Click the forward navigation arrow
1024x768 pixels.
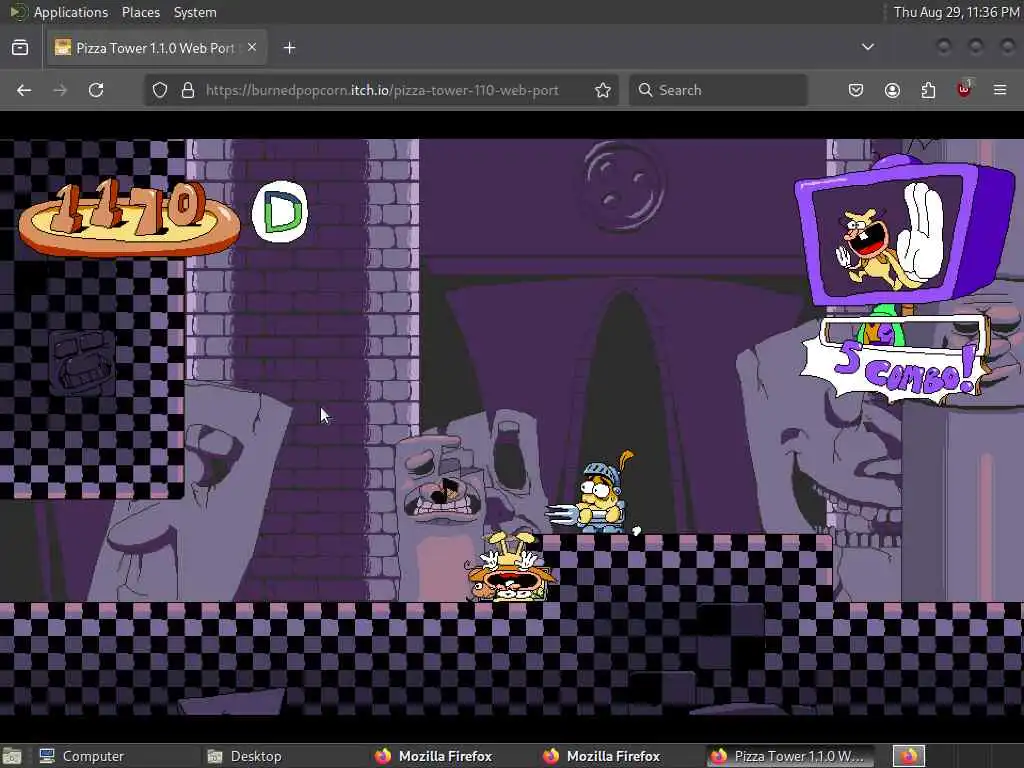point(60,90)
